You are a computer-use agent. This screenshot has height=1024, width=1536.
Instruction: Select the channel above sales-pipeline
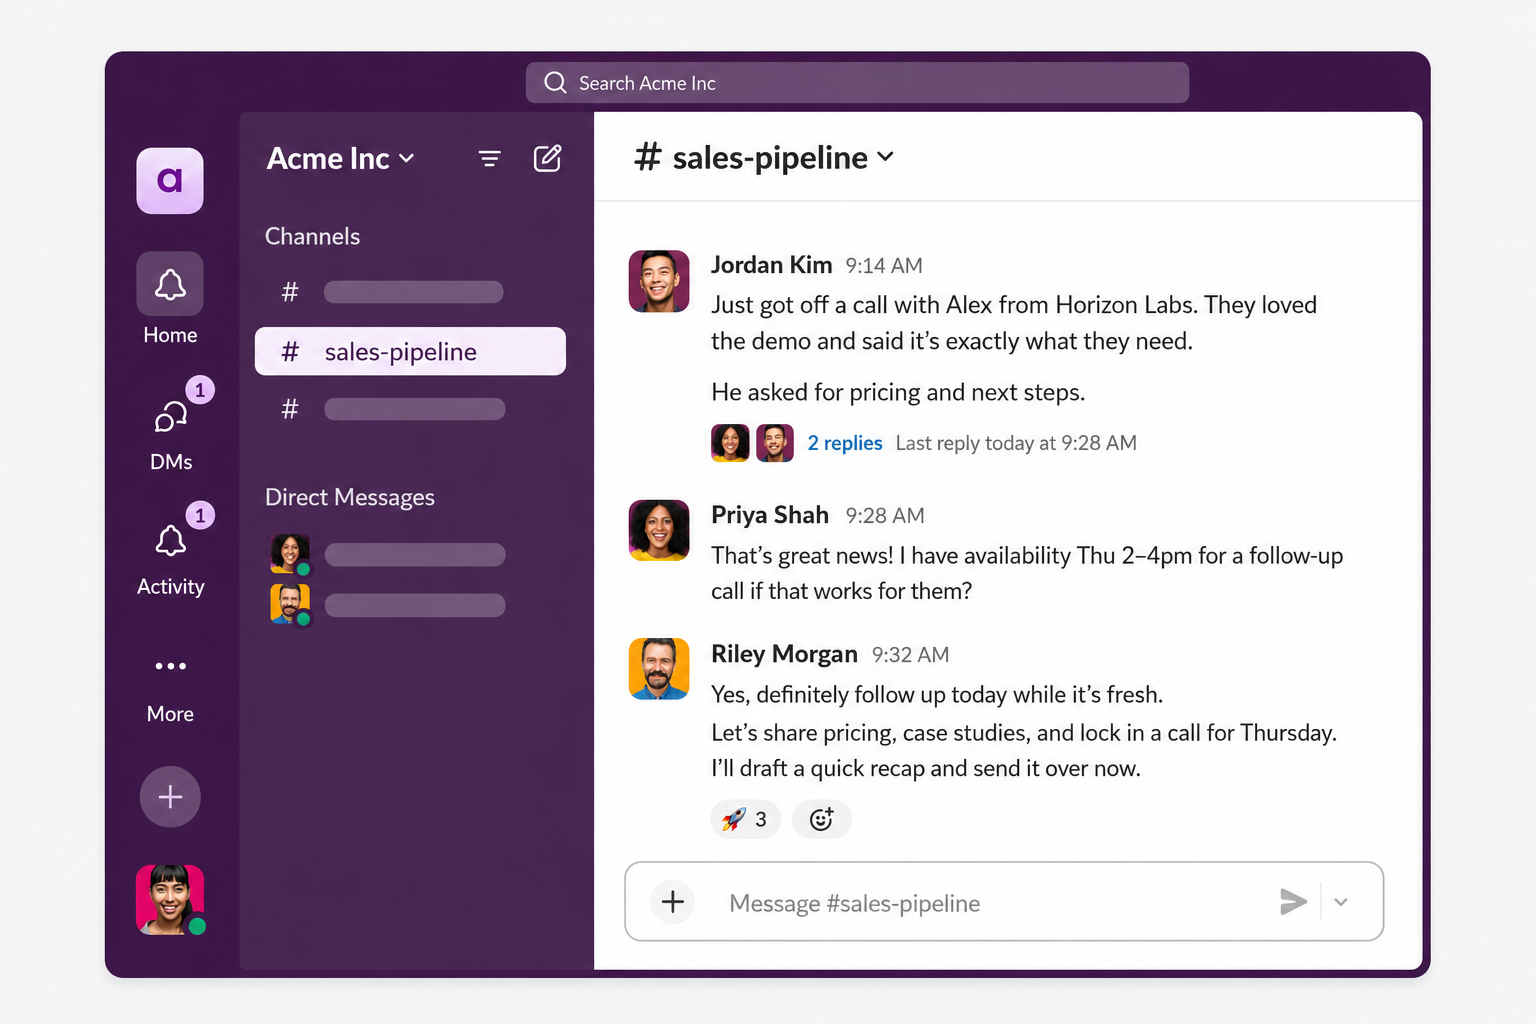(x=410, y=292)
